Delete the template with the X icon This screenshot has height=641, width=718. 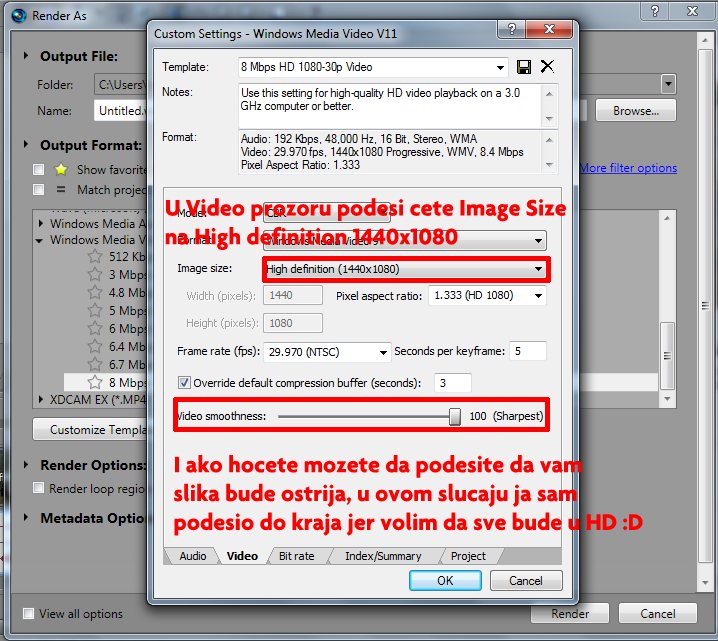(x=547, y=67)
